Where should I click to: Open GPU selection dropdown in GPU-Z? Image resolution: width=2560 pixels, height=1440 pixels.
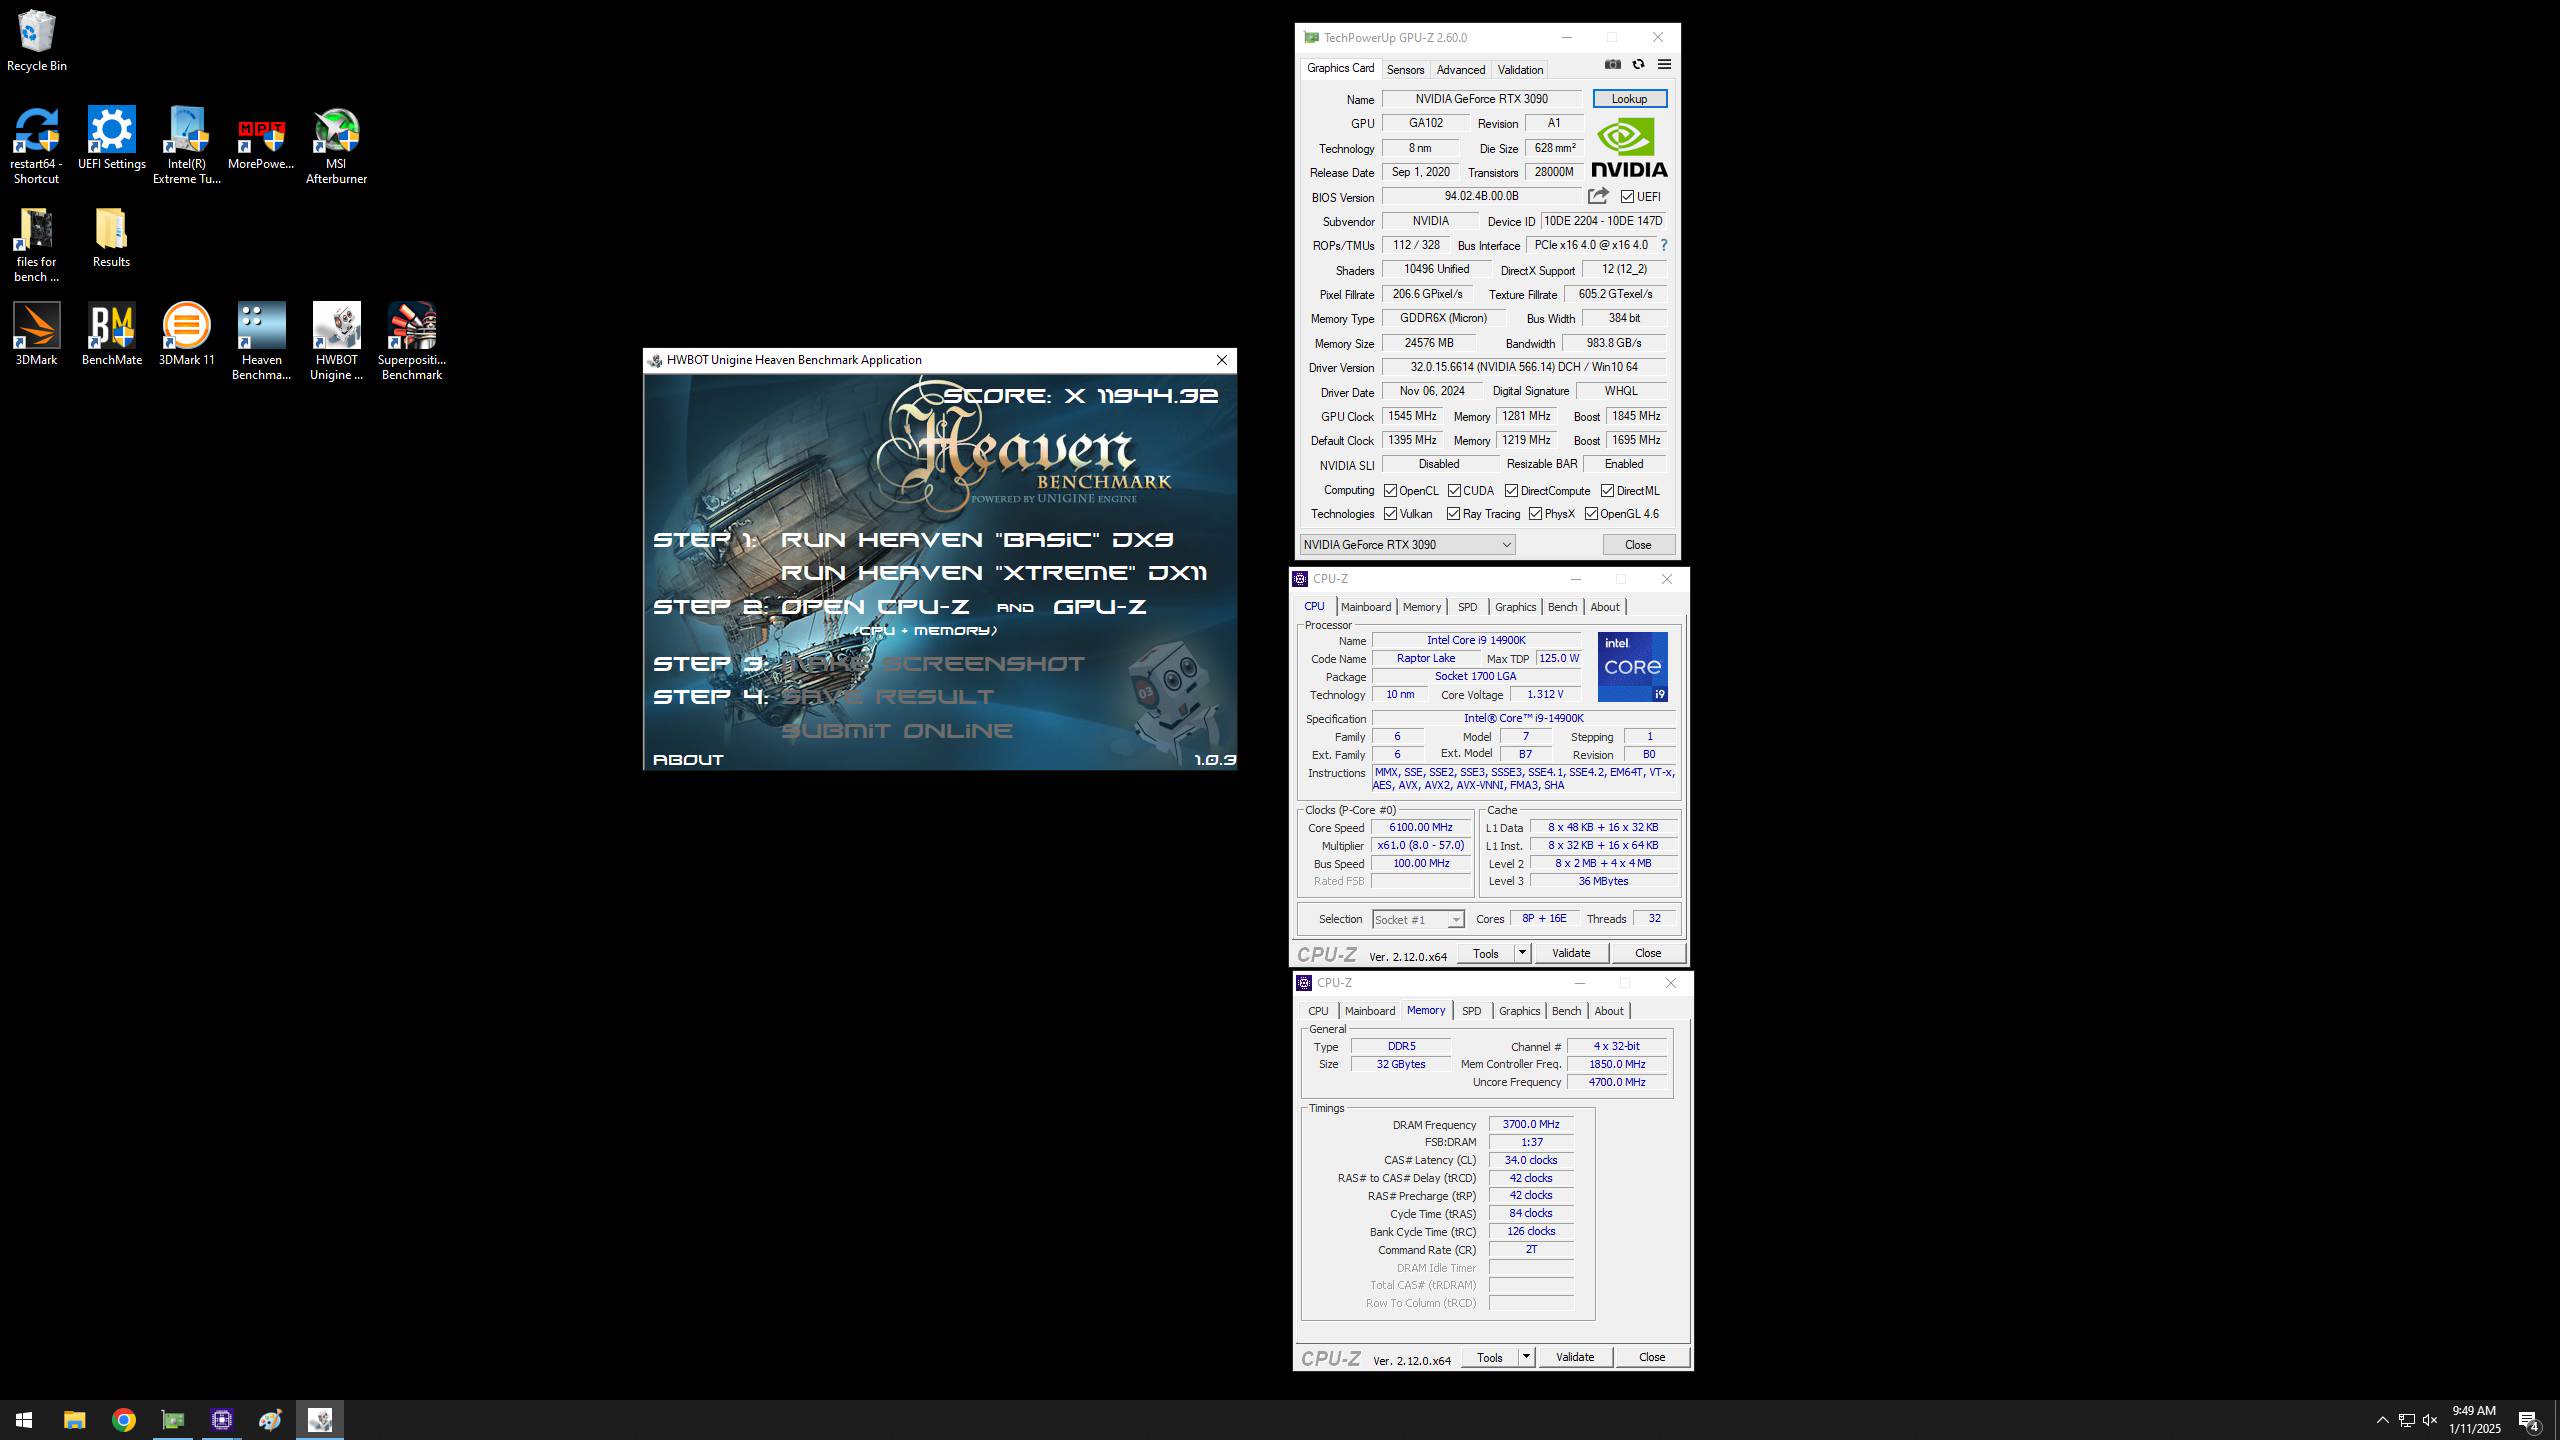tap(1407, 545)
